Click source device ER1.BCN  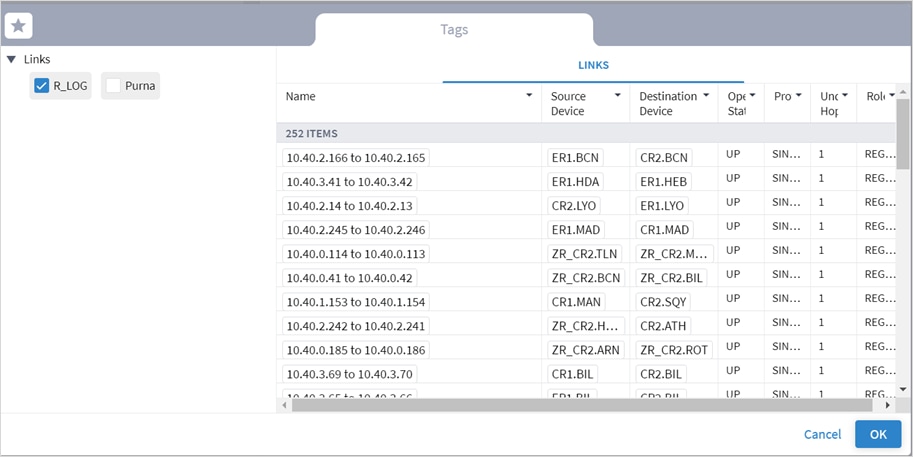click(x=576, y=157)
